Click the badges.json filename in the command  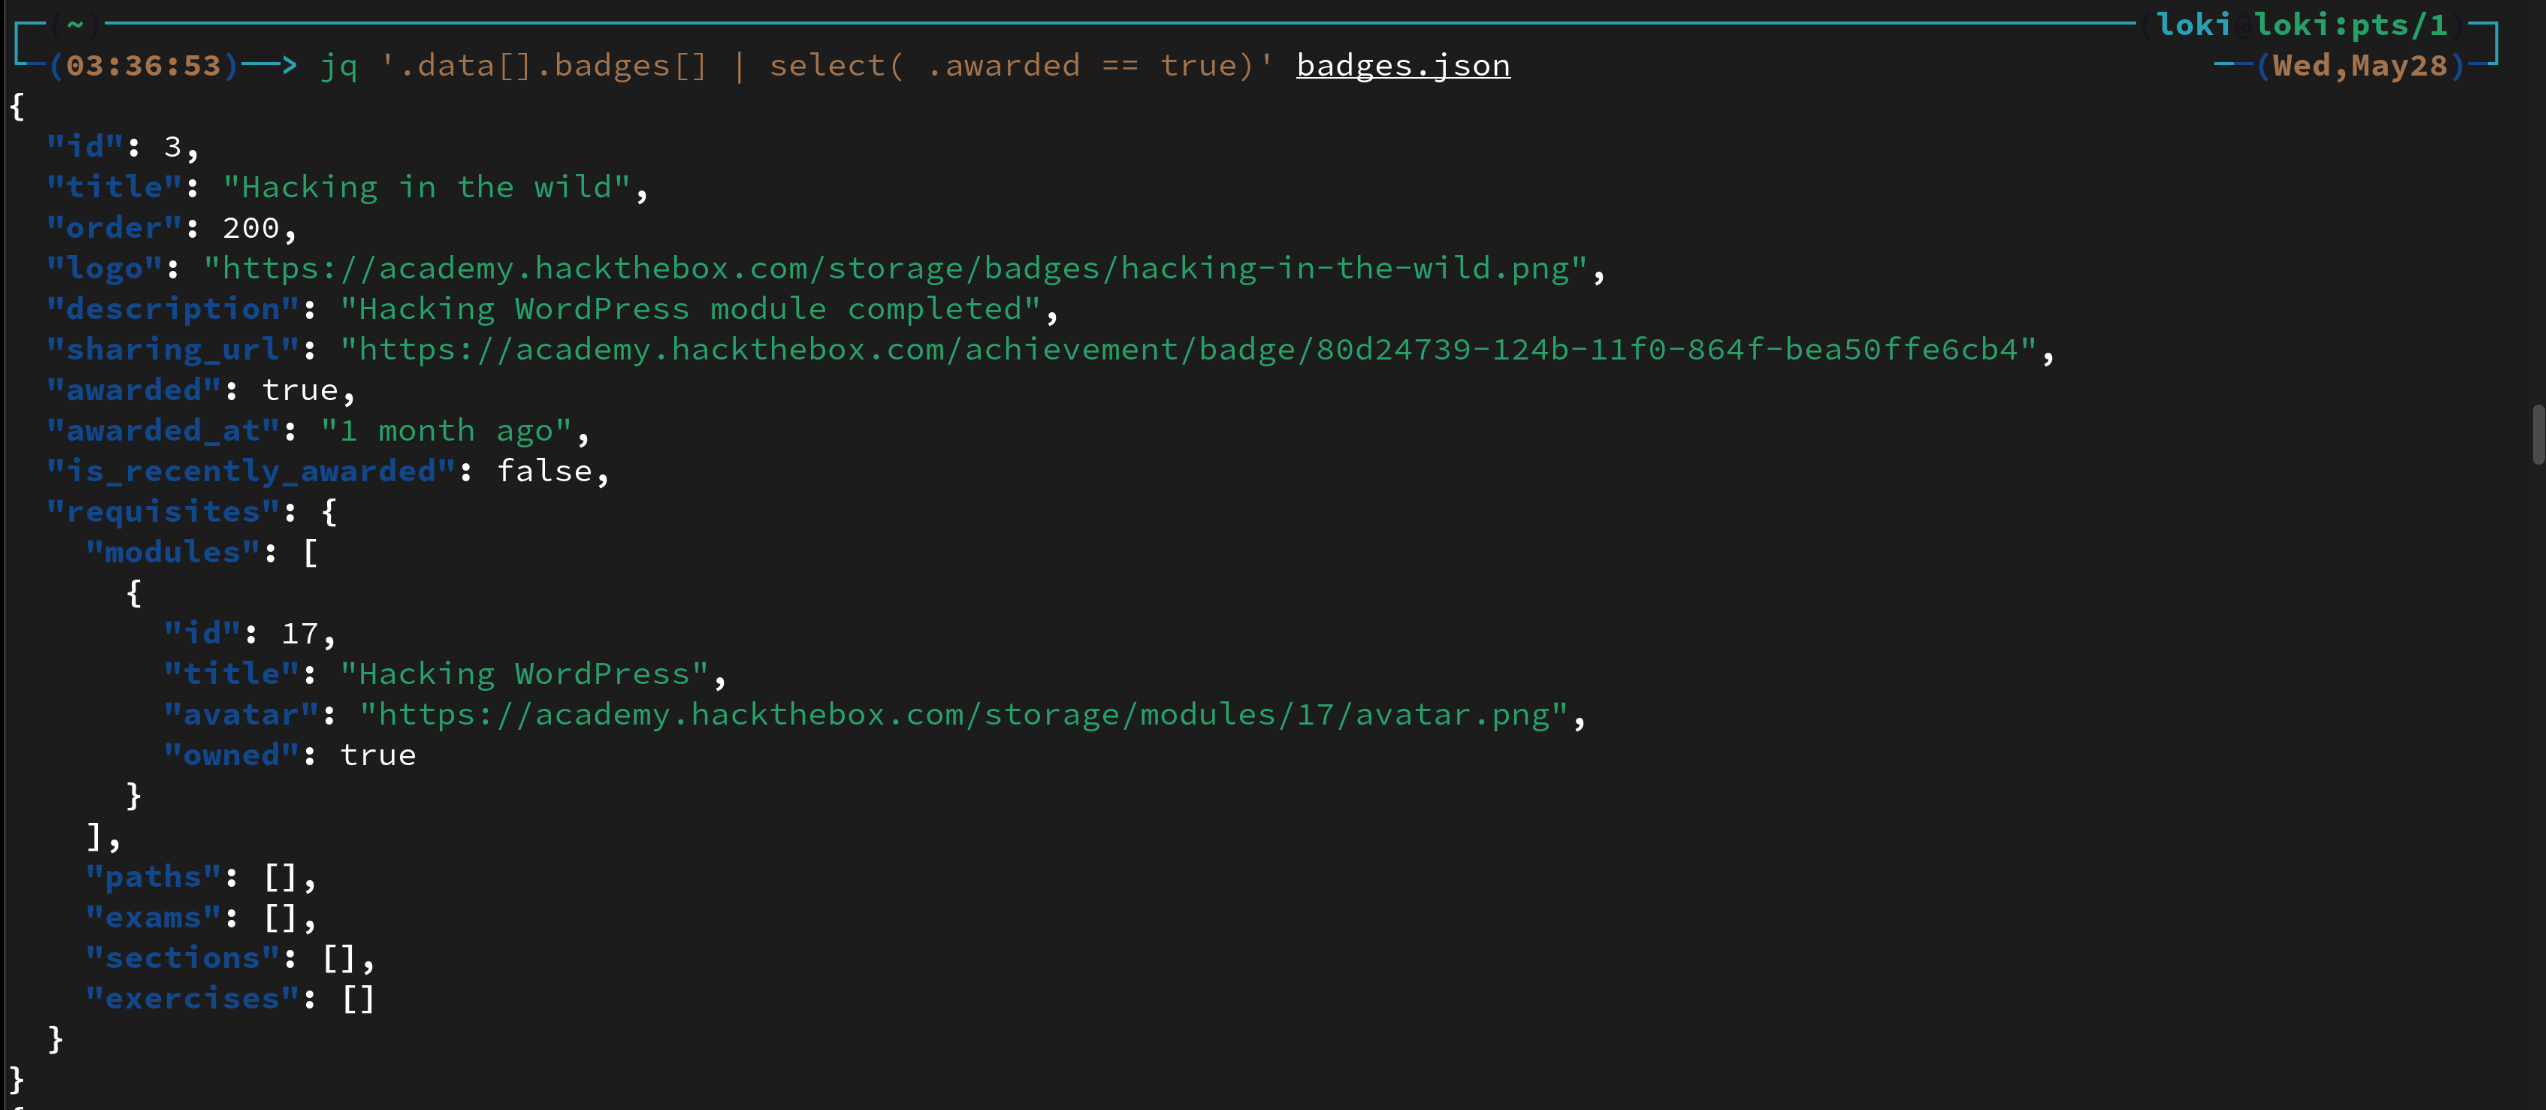[1402, 66]
